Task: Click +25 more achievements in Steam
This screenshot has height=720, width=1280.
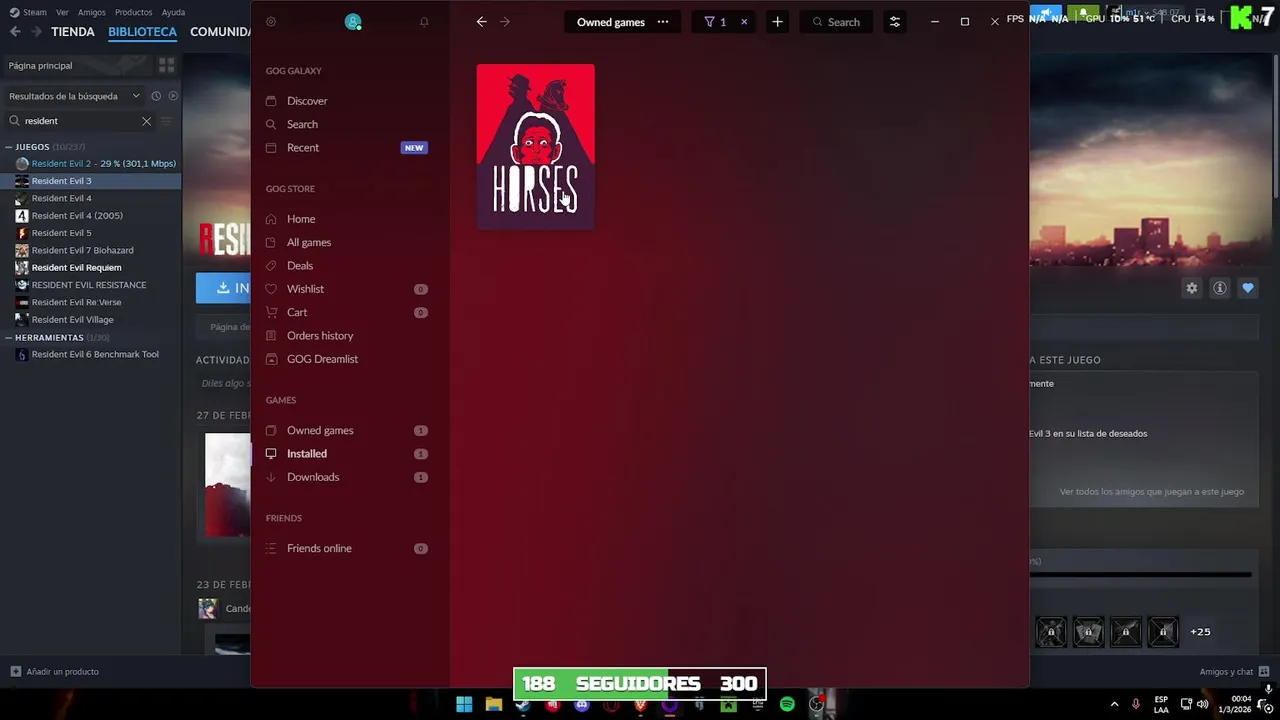Action: click(x=1200, y=632)
